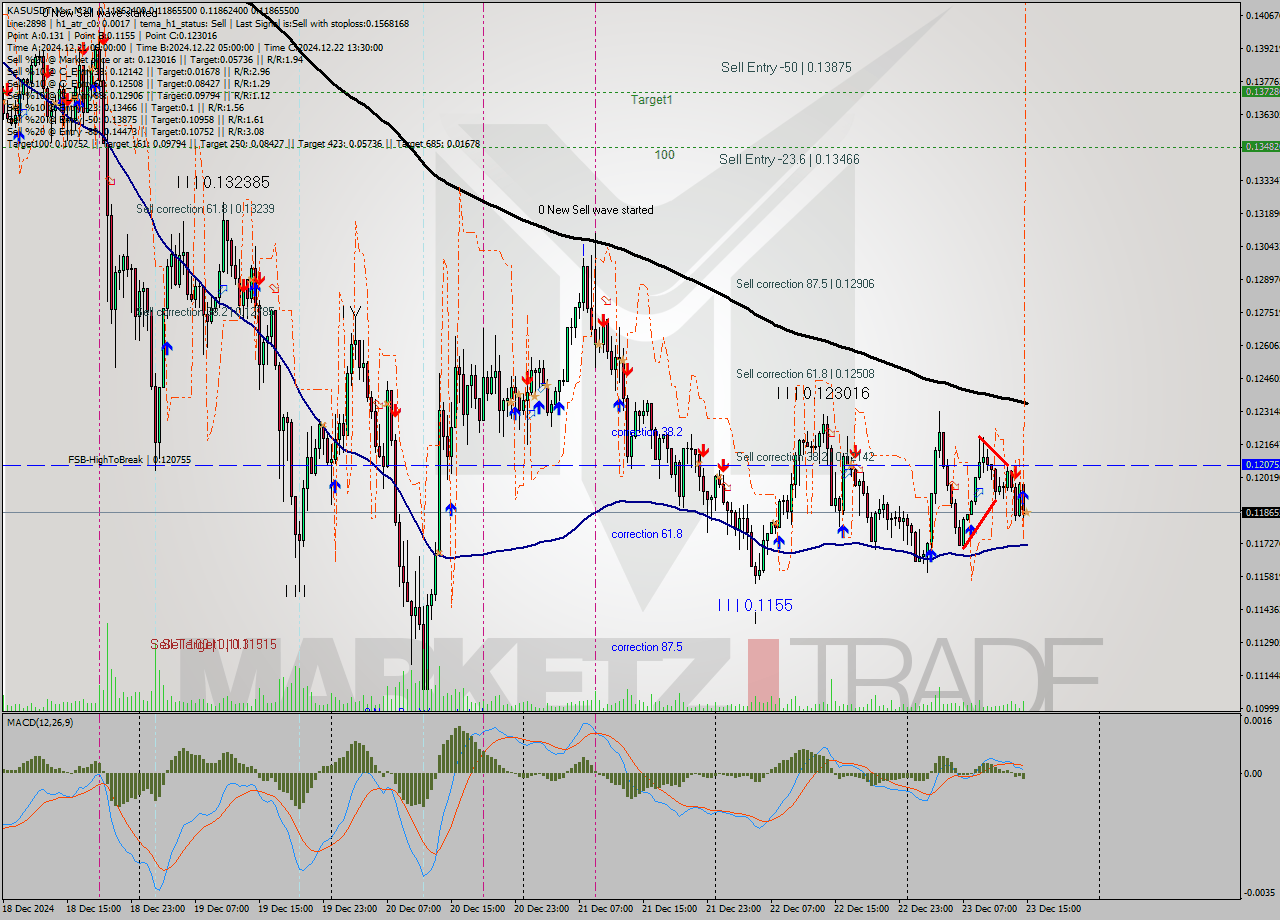Click the current price tag 0.11865
This screenshot has height=920, width=1280.
coord(1259,512)
